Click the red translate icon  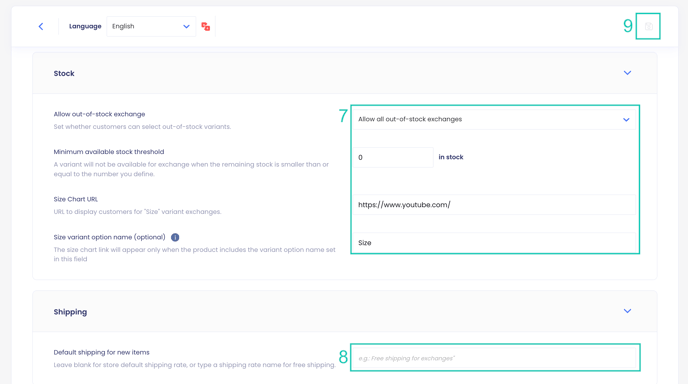205,26
